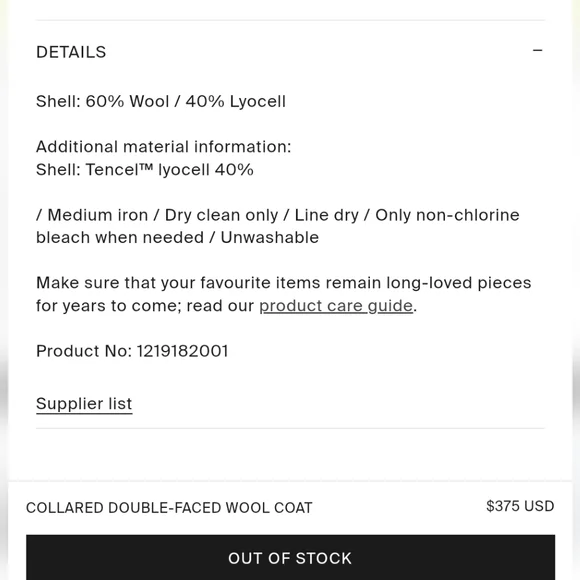Click the 'Unwashable' care instruction
This screenshot has height=580, width=580.
pos(270,237)
